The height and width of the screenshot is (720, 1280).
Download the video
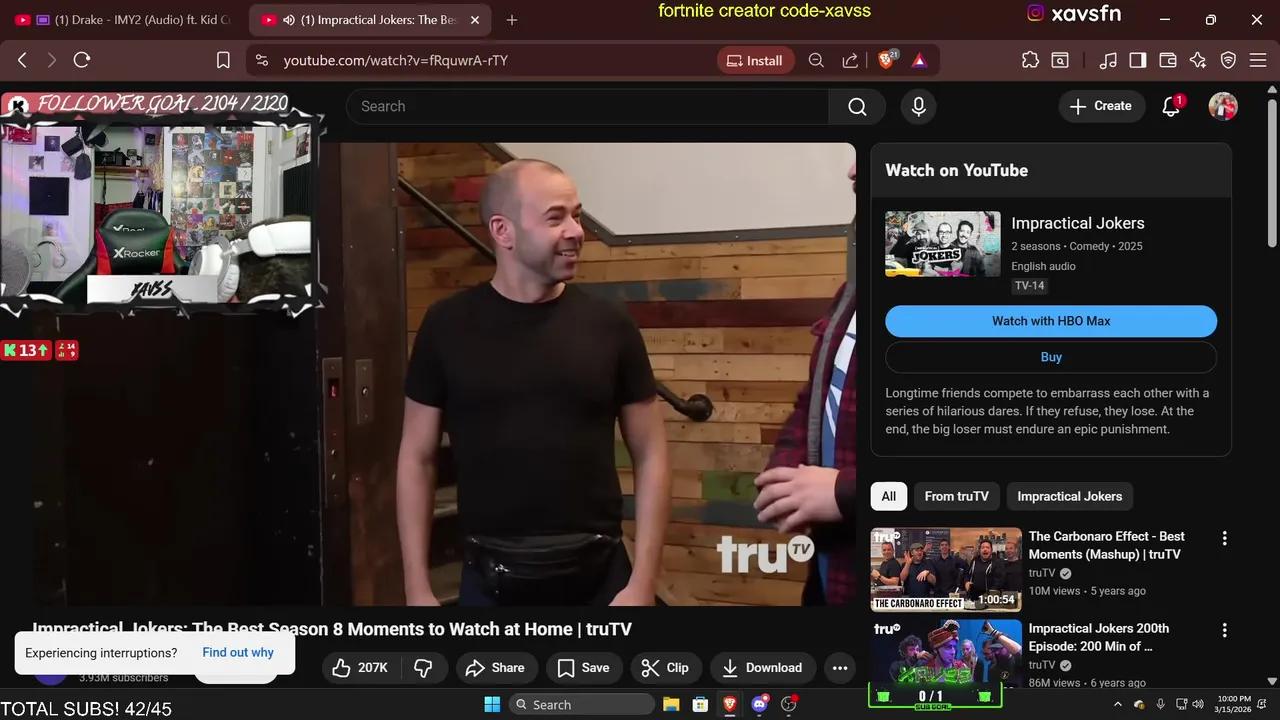click(763, 668)
